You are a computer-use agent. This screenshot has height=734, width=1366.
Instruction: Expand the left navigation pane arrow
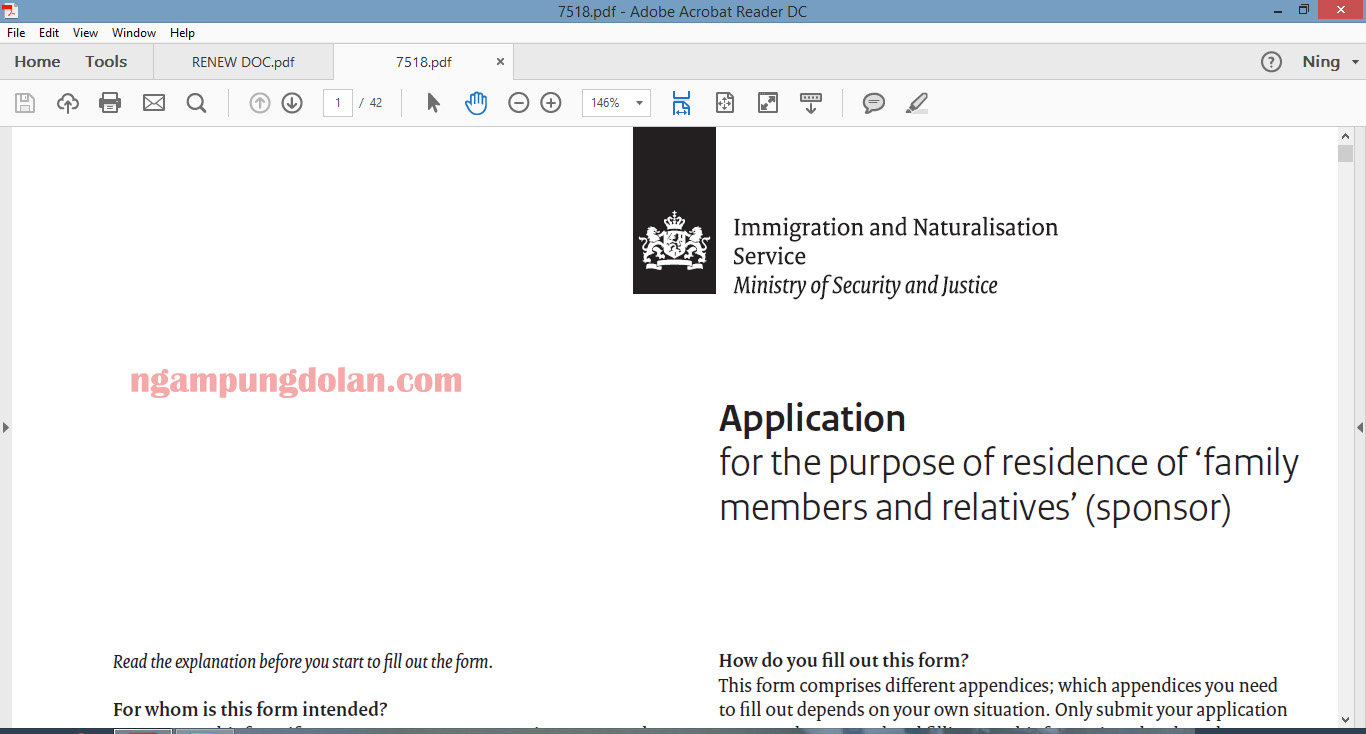(6, 427)
